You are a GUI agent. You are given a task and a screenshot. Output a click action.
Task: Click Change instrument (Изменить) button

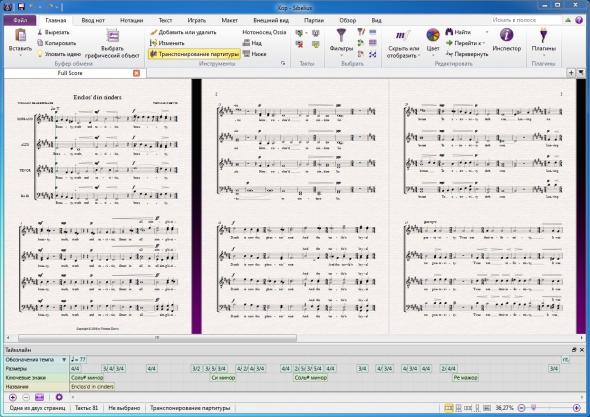pos(167,43)
